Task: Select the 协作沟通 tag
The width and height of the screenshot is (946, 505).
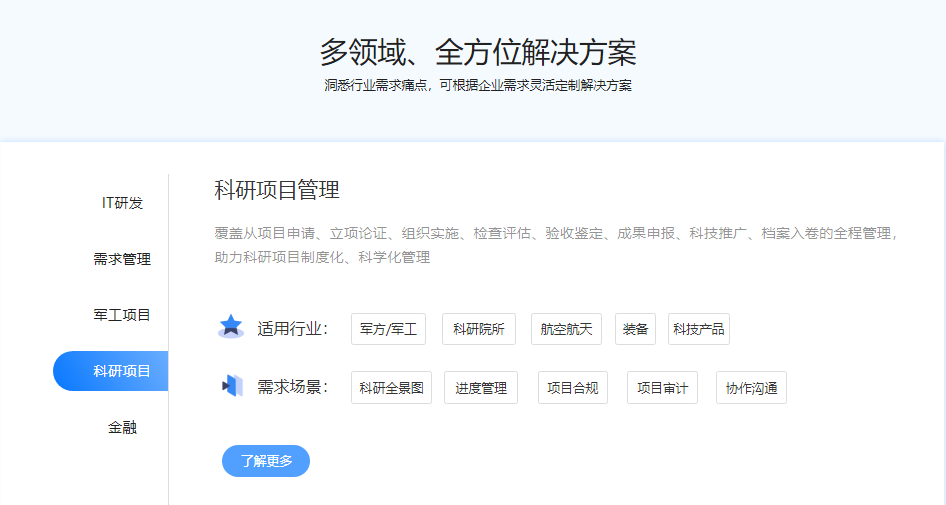Action: [751, 387]
